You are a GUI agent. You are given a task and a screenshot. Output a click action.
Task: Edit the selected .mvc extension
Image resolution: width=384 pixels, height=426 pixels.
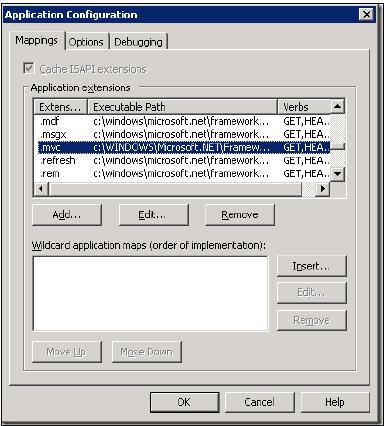tap(154, 215)
